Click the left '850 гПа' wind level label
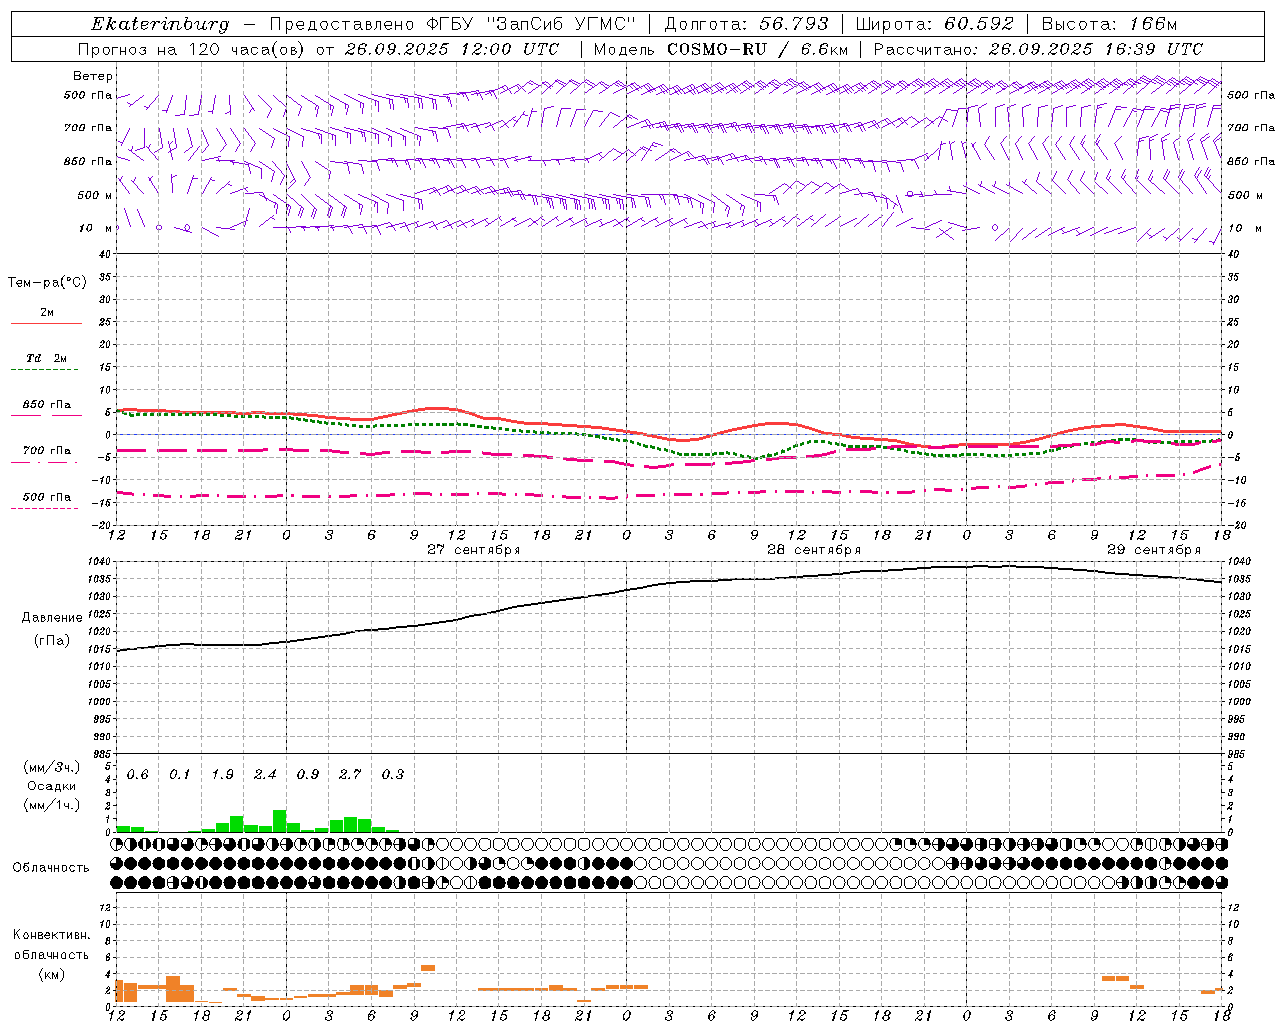This screenshot has height=1024, width=1280. coord(88,161)
